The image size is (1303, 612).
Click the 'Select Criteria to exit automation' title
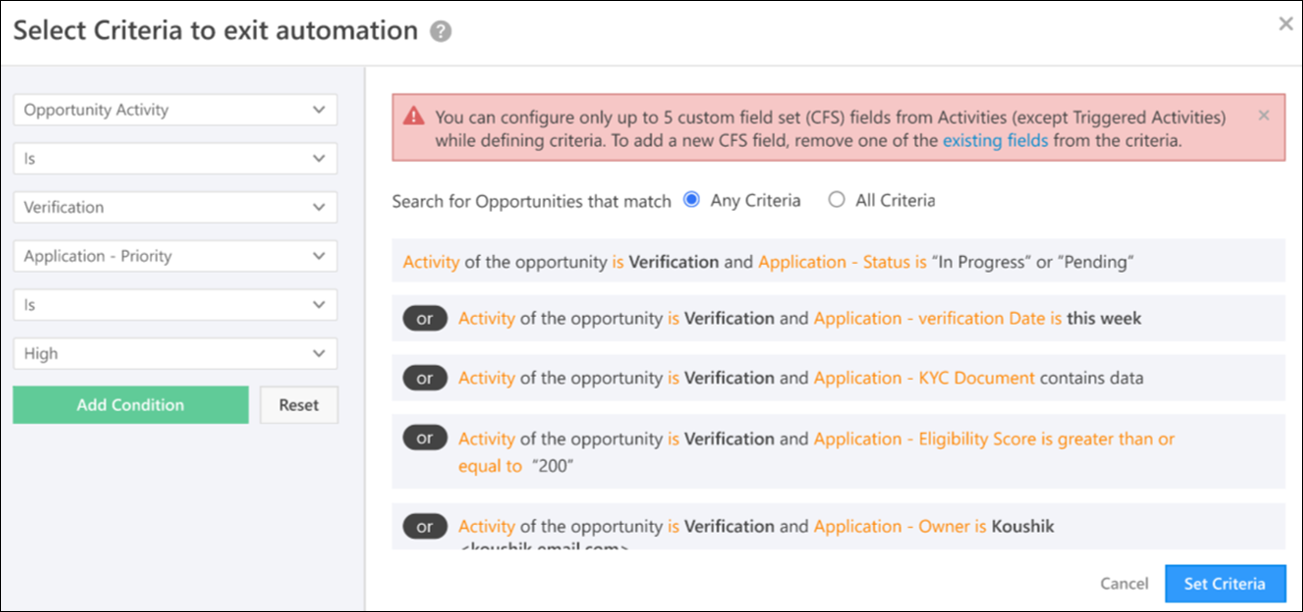pos(216,31)
